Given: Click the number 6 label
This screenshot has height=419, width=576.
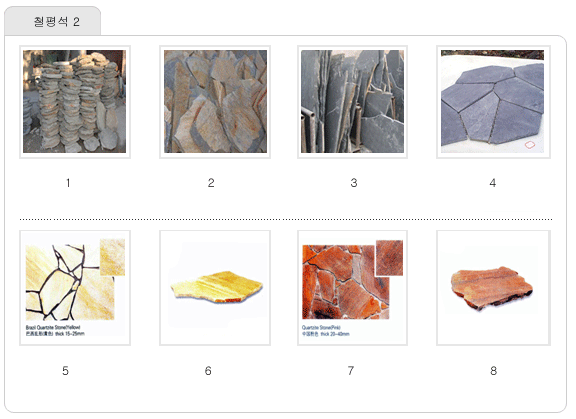Looking at the screenshot, I should (x=208, y=371).
